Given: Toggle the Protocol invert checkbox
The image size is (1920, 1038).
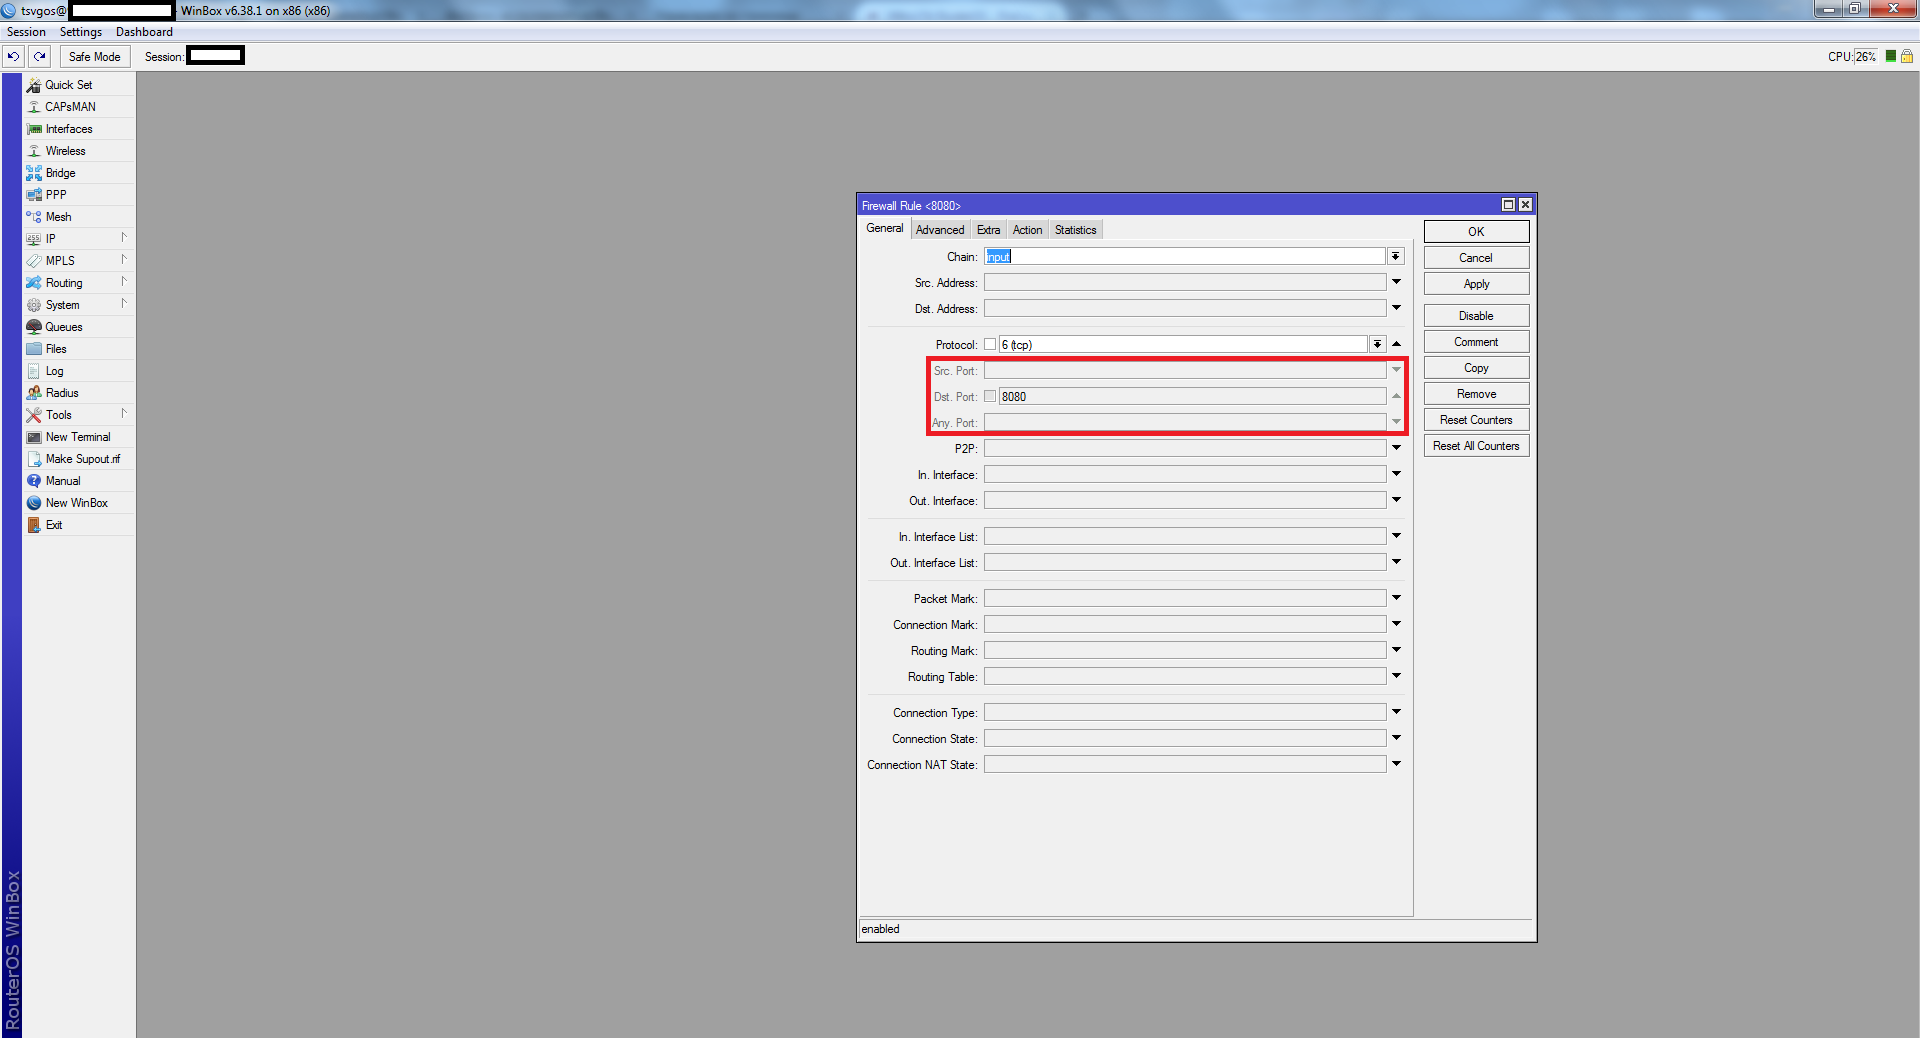Looking at the screenshot, I should click(990, 345).
